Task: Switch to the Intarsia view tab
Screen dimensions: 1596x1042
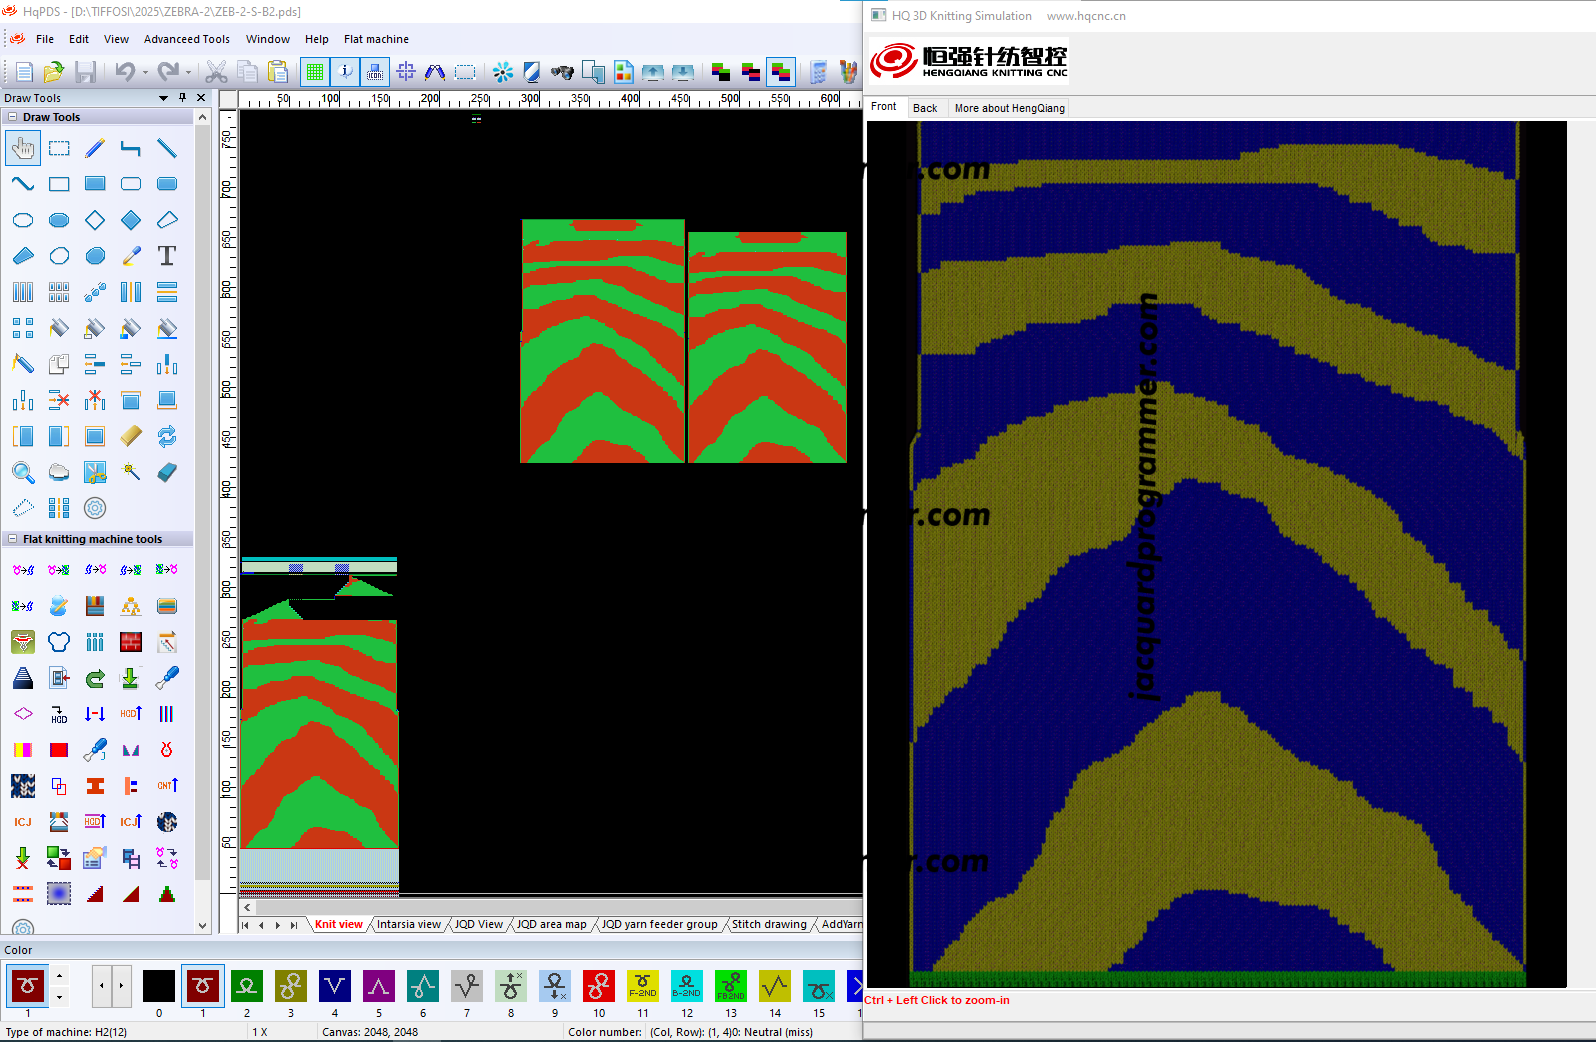Action: click(x=408, y=924)
